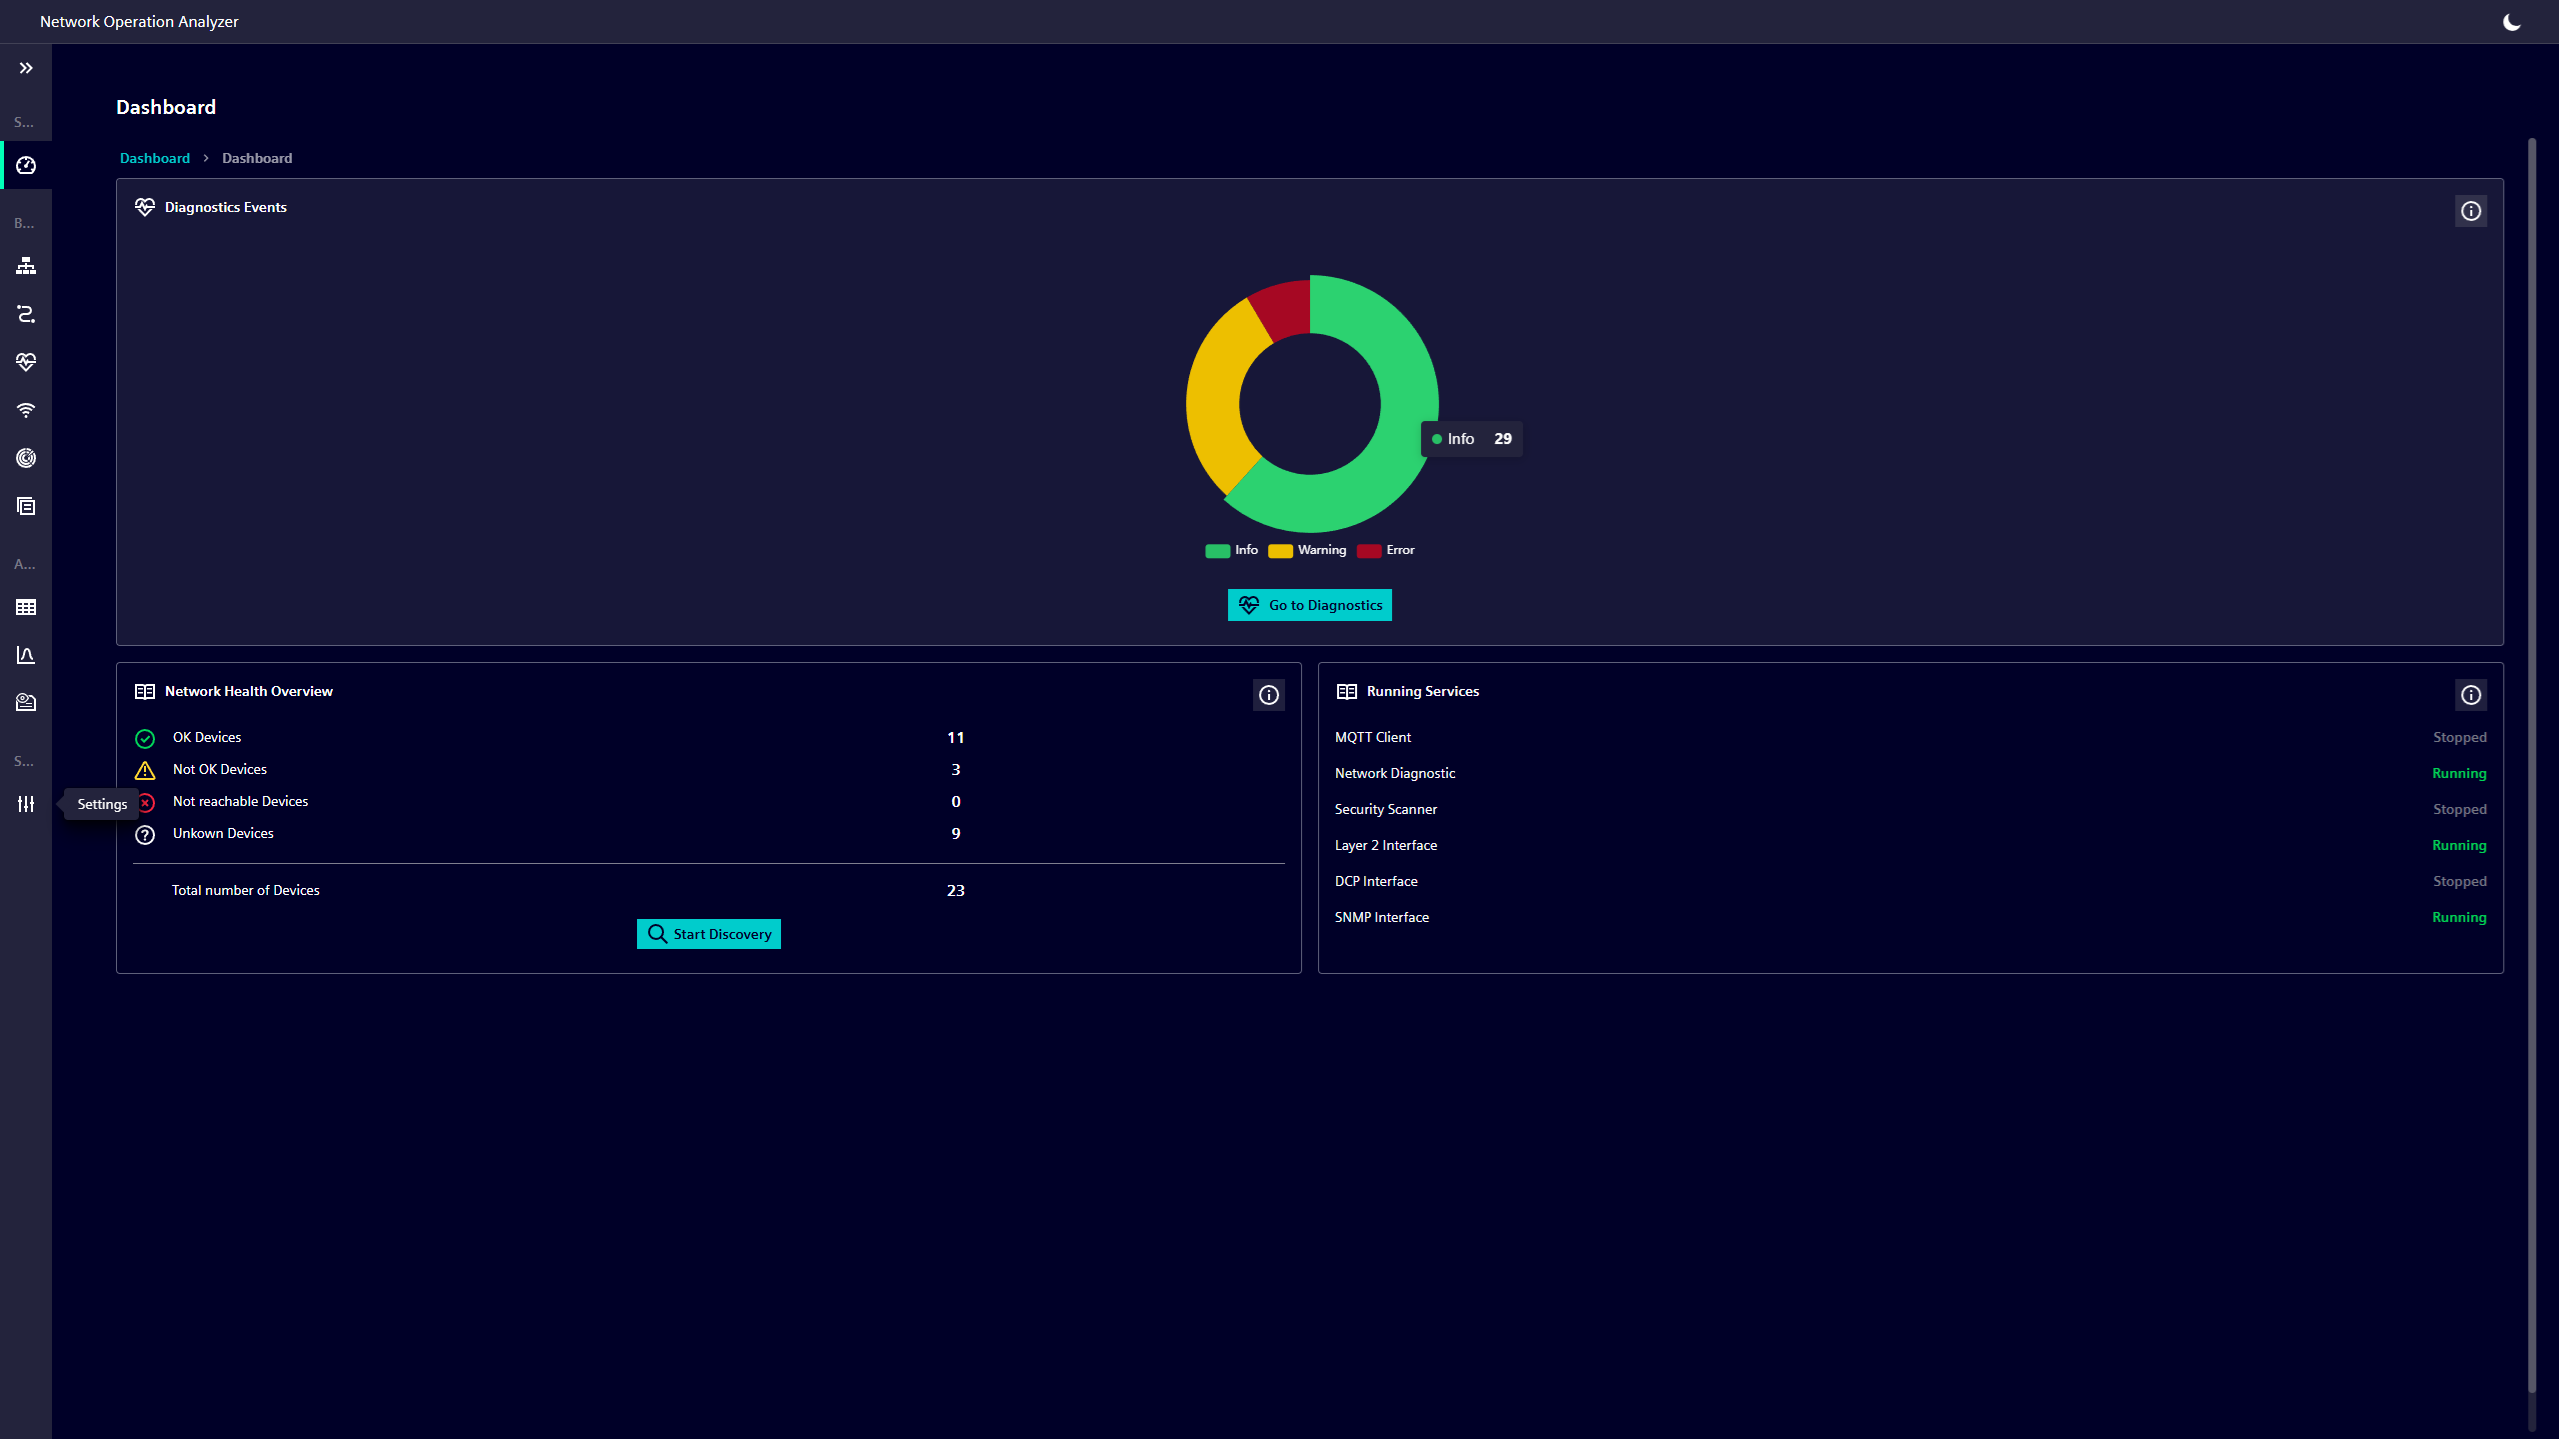Toggle the Info legend entry in chart

point(1232,550)
